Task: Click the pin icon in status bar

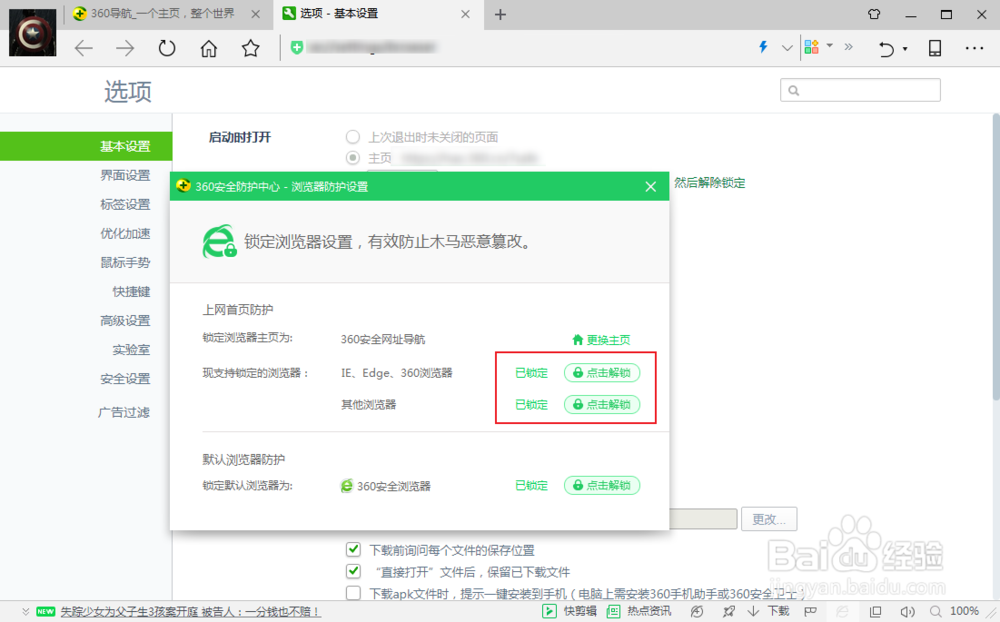Action: (x=728, y=612)
